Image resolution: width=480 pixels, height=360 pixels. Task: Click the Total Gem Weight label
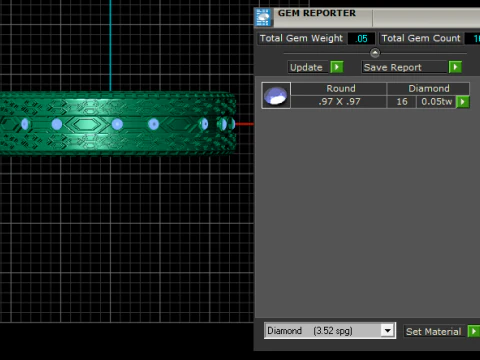click(x=301, y=38)
